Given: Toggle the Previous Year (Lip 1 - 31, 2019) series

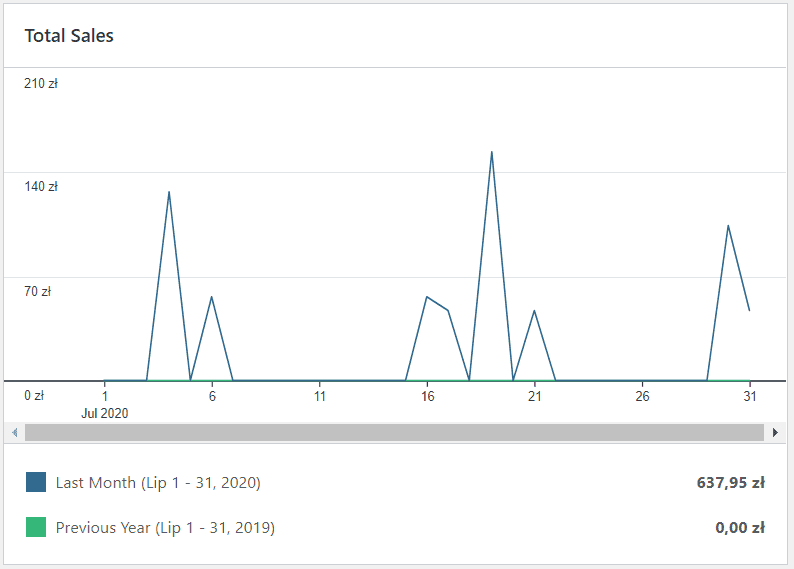Looking at the screenshot, I should click(165, 528).
